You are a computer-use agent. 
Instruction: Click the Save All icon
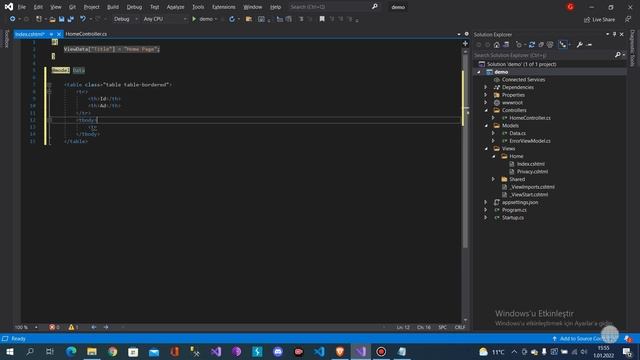click(x=71, y=19)
